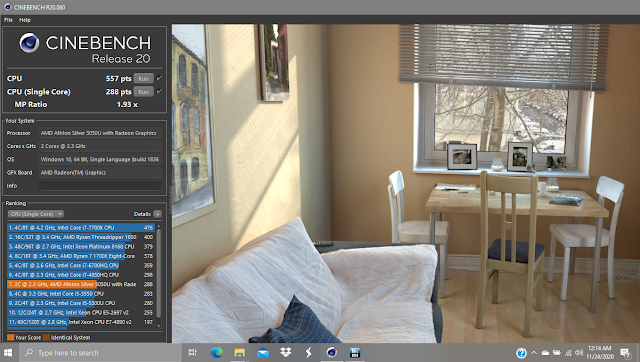
Task: Click the Cinebench taskbar icon
Action: (x=331, y=353)
